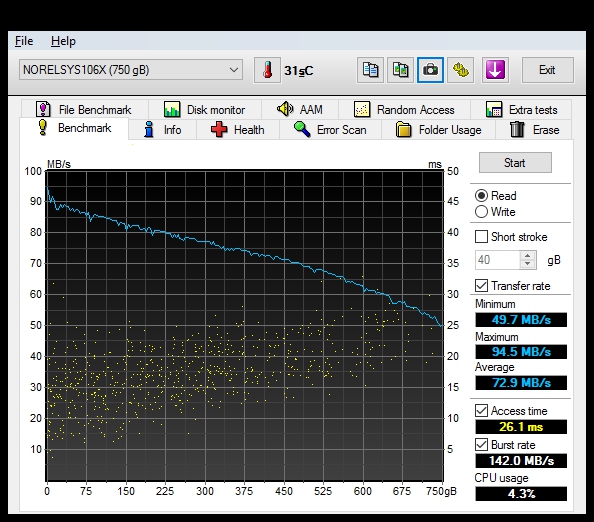Image resolution: width=594 pixels, height=522 pixels.
Task: Open the Health tab with red cross
Action: pos(238,130)
